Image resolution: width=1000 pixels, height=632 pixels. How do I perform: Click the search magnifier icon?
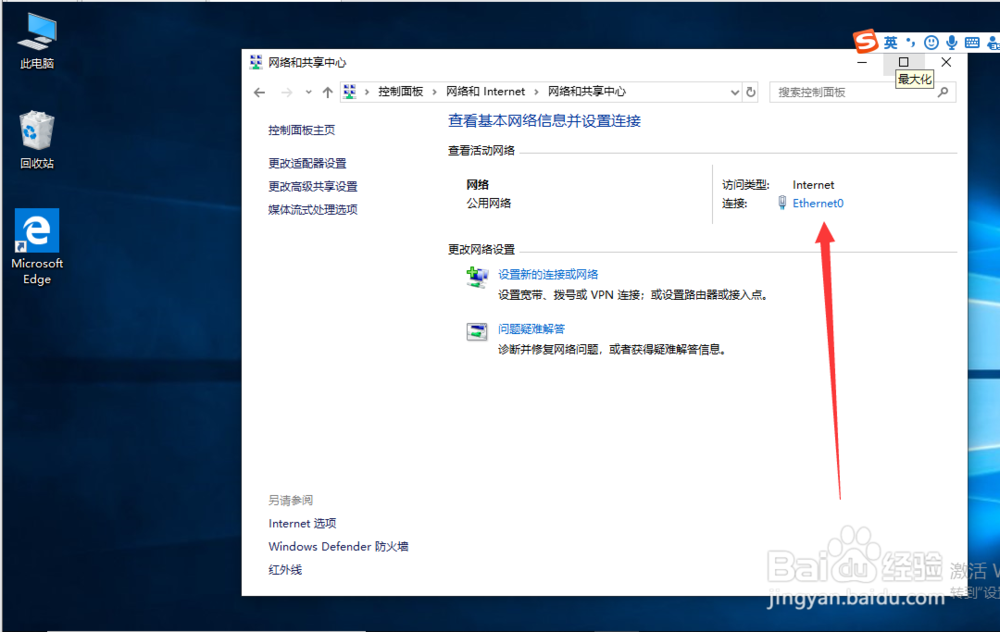[943, 92]
